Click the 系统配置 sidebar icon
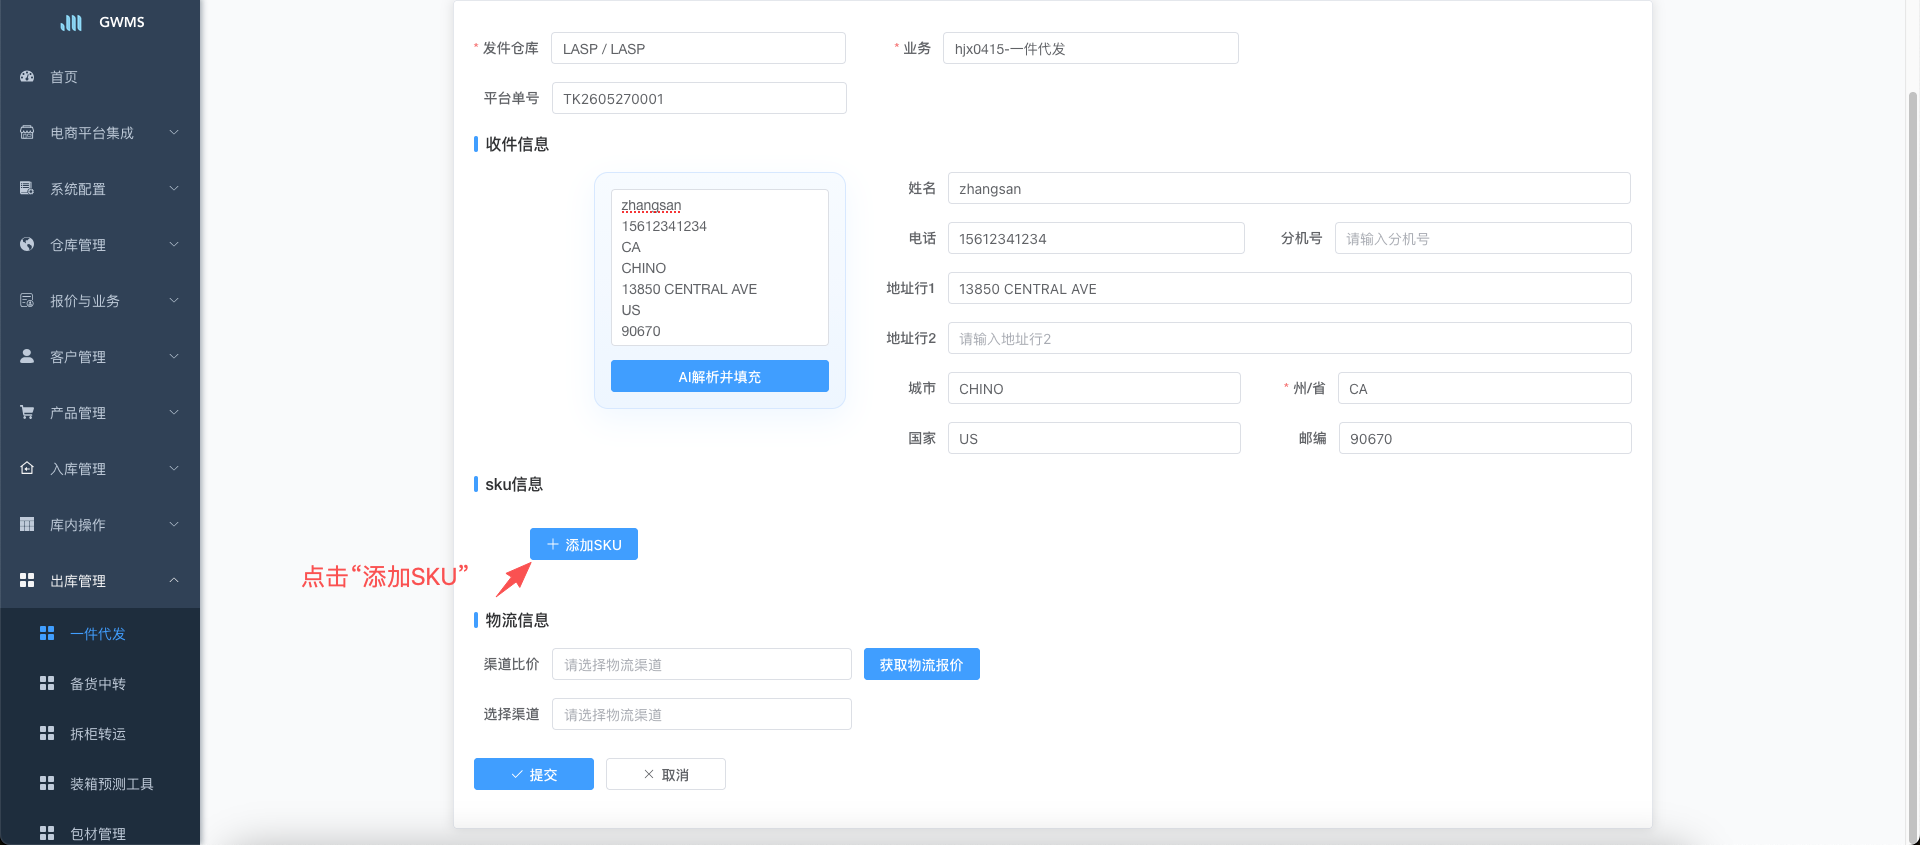The width and height of the screenshot is (1920, 845). 27,188
